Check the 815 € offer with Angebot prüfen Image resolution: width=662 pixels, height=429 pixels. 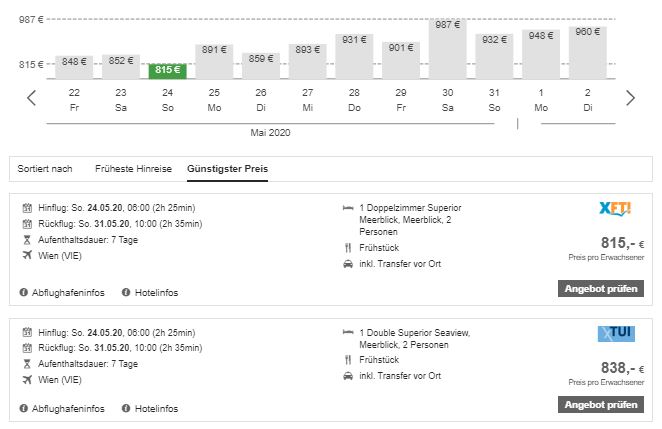601,289
